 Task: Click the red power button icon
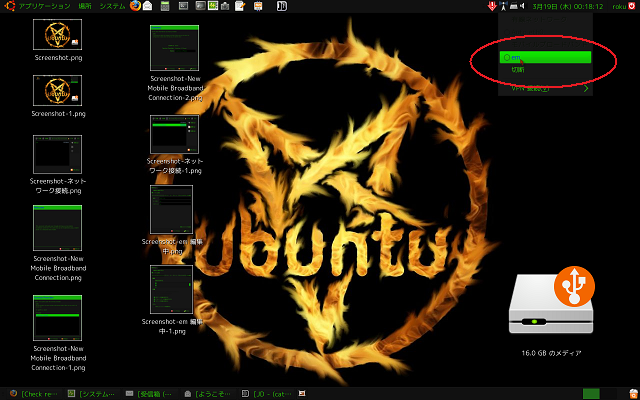click(632, 6)
